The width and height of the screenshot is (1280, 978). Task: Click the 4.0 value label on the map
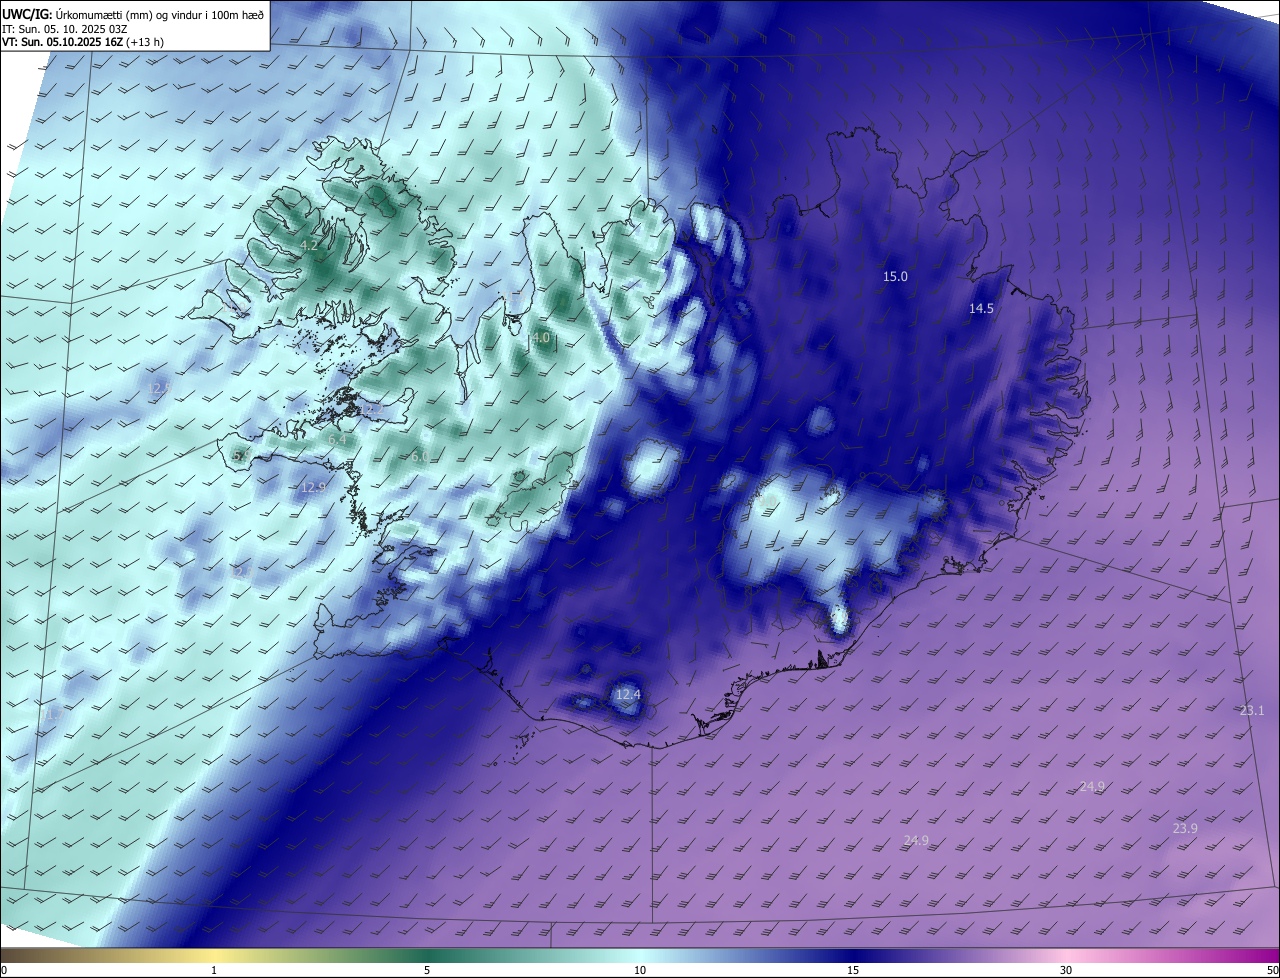pyautogui.click(x=541, y=339)
